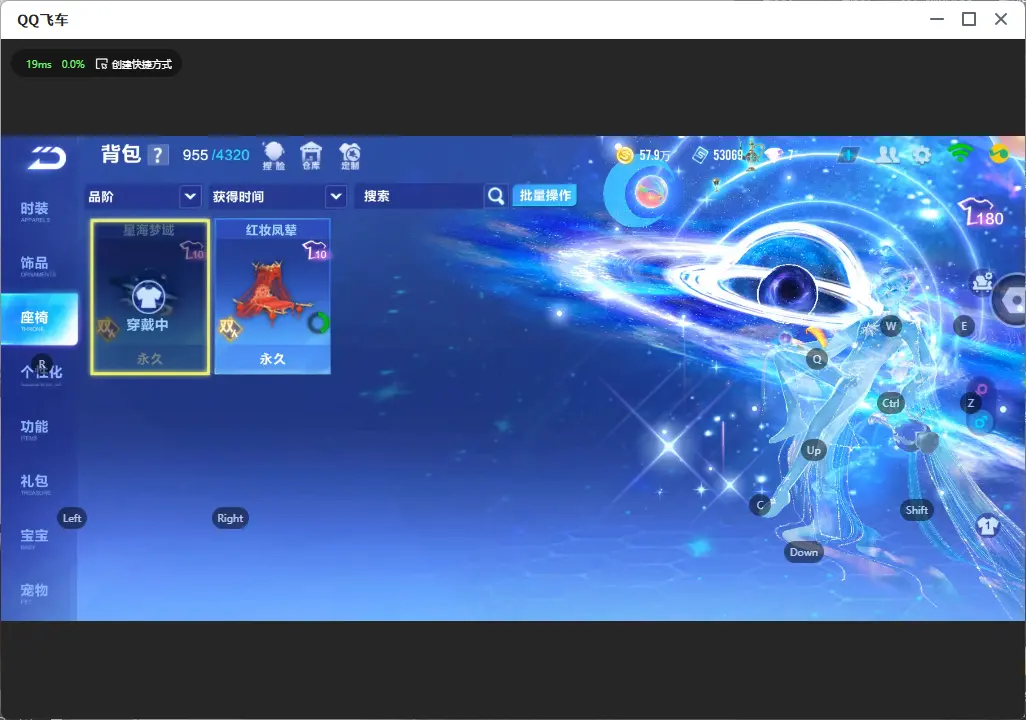Maximize the QQ飞车 window
The width and height of the screenshot is (1026, 720).
pos(969,20)
